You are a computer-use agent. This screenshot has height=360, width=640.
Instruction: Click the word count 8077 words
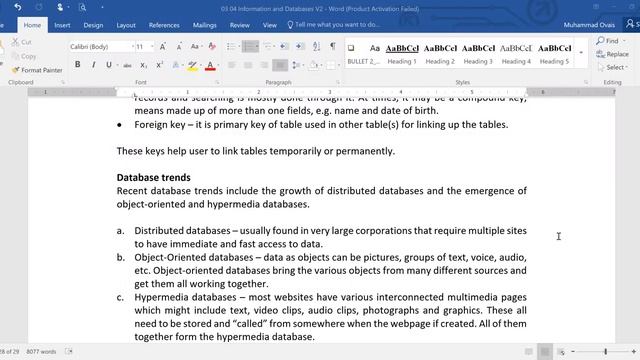[41, 351]
